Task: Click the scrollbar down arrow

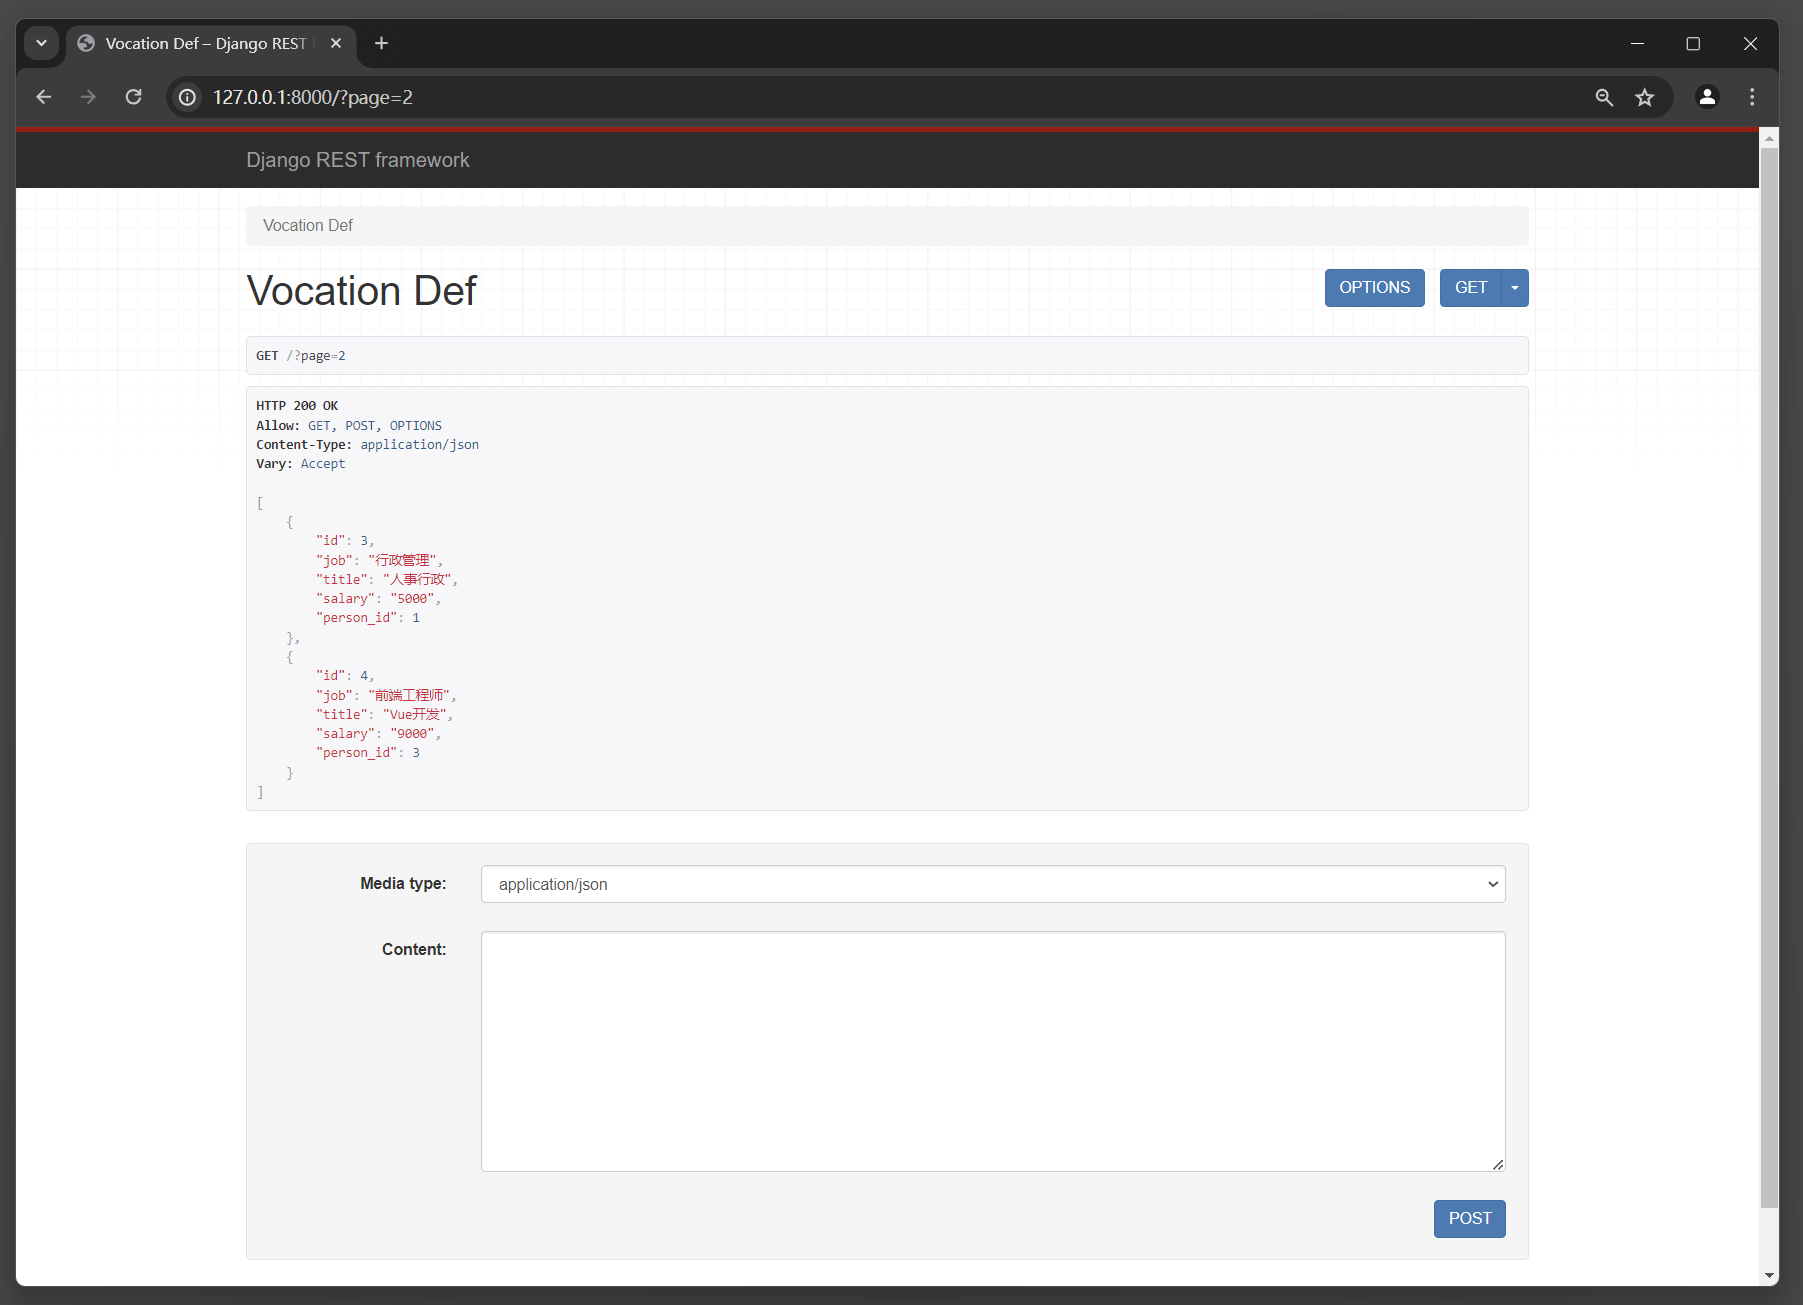Action: [x=1769, y=1276]
